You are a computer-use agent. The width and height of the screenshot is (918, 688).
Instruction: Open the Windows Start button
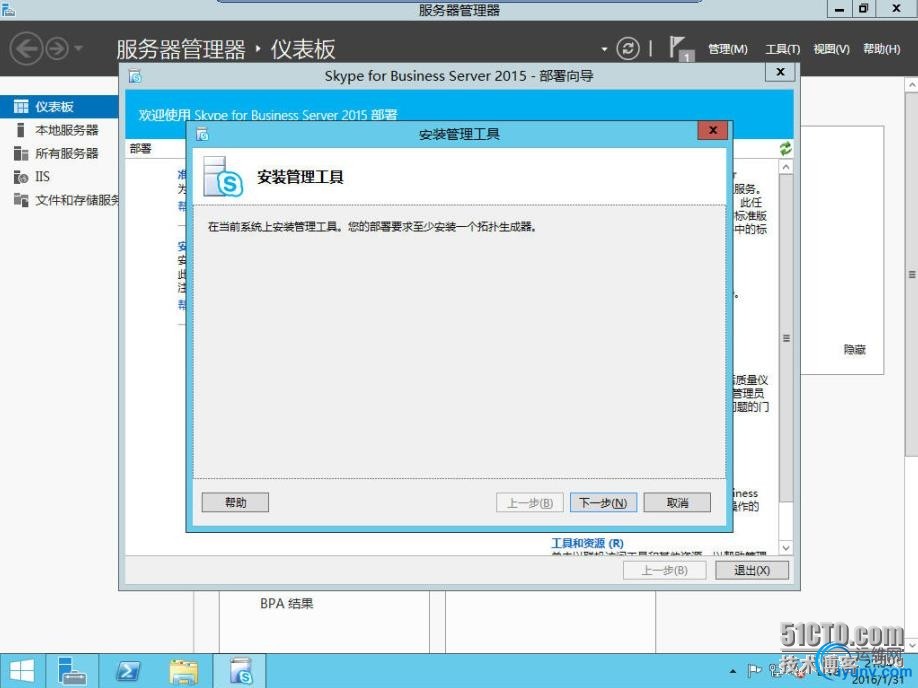pyautogui.click(x=22, y=671)
